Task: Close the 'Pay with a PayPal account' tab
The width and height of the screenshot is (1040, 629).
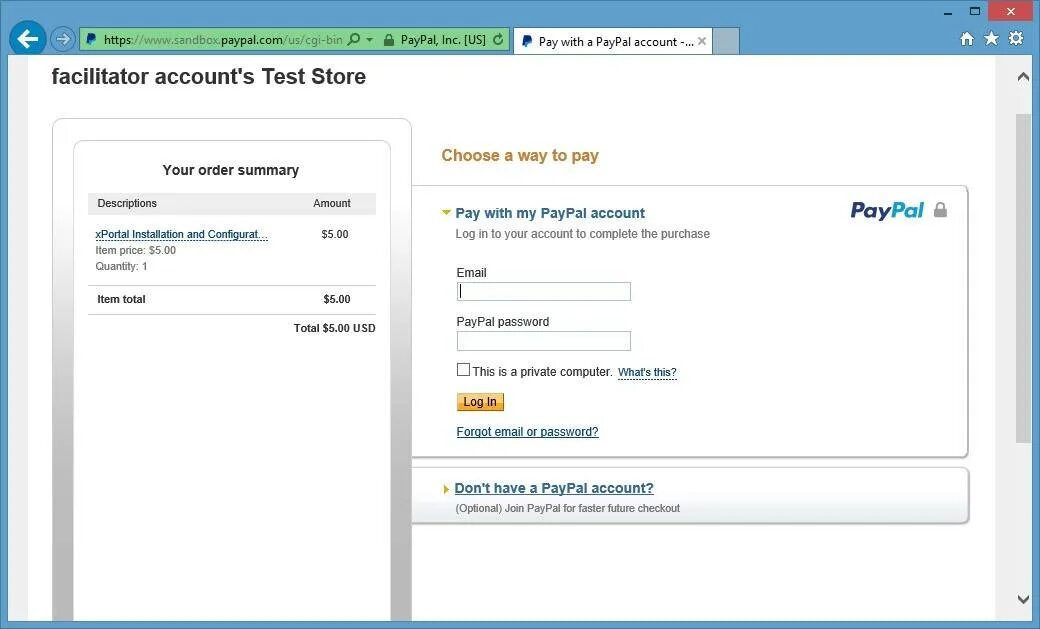Action: click(702, 41)
